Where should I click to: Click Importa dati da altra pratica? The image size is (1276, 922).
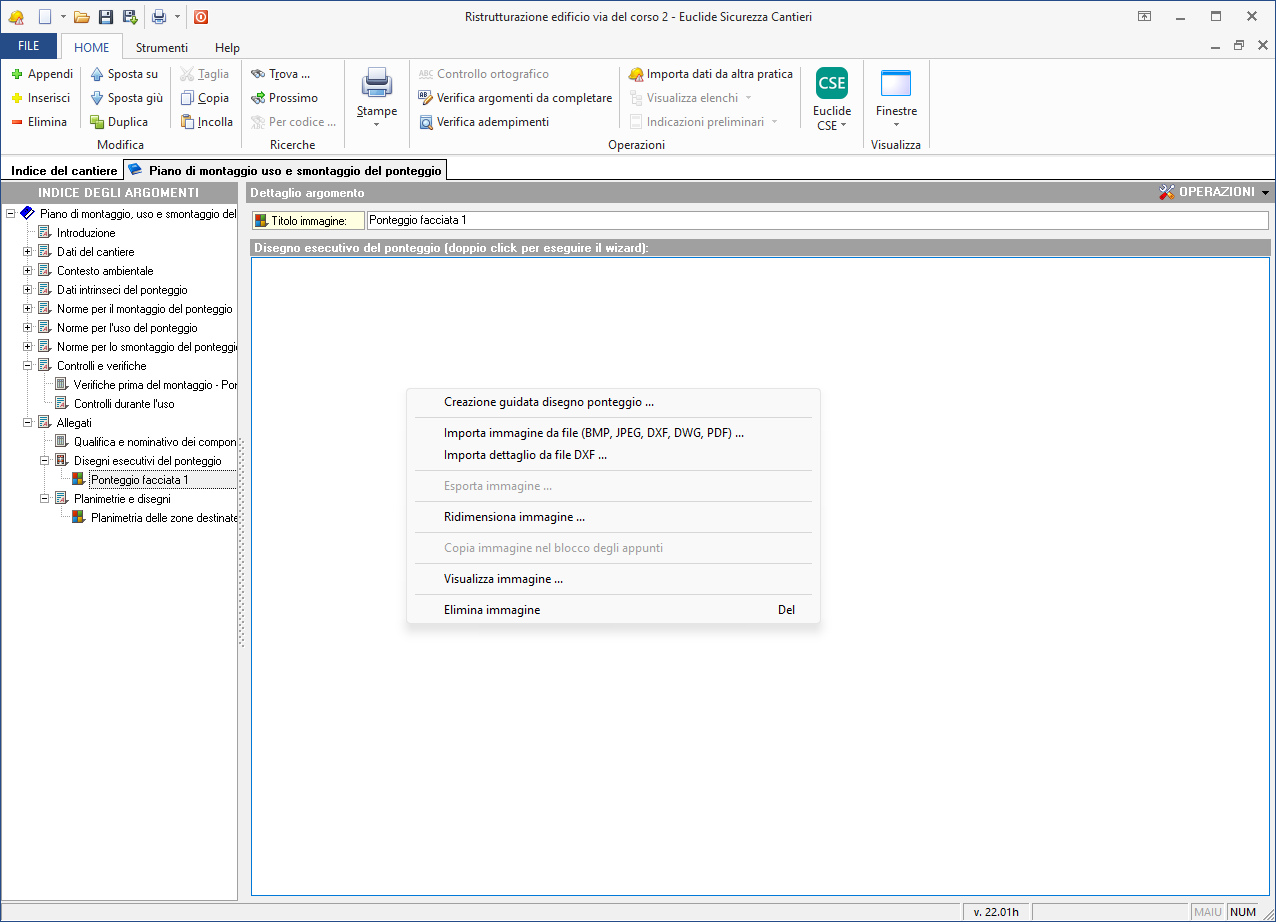(709, 74)
